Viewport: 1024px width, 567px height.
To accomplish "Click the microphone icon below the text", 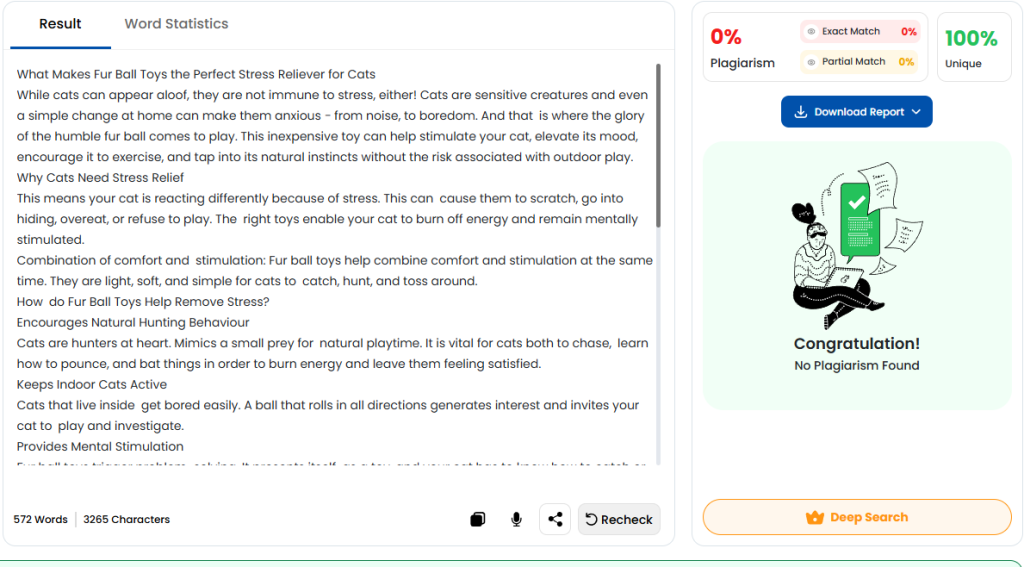I will (516, 519).
